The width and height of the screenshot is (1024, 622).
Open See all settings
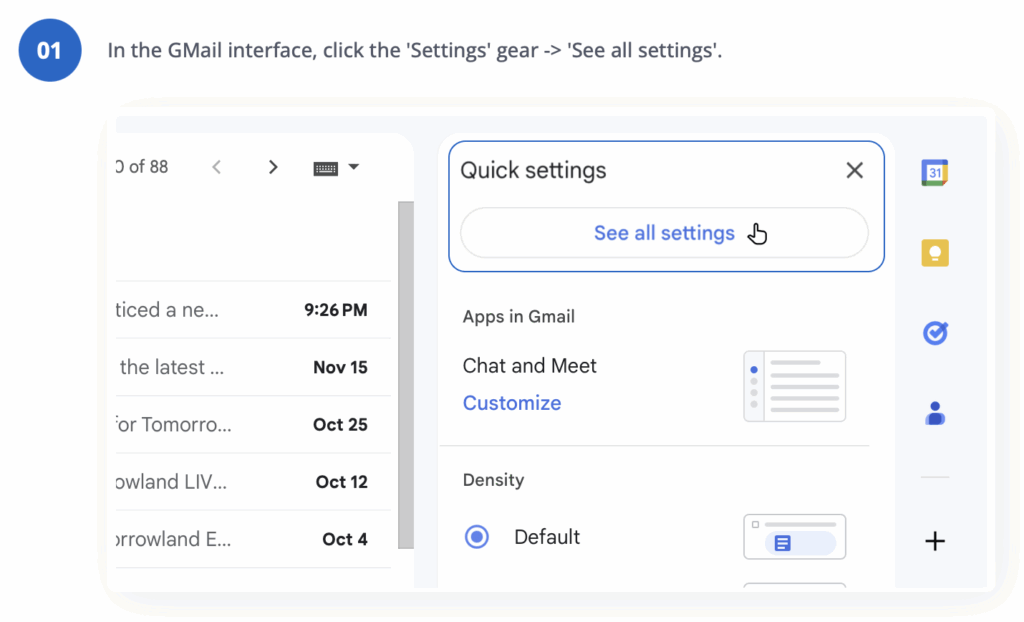pos(664,232)
